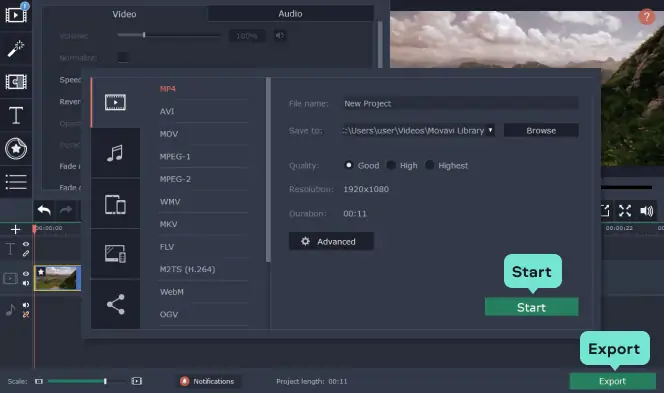Open the transitions panel icon
Viewport: 664px width, 393px height.
coord(16,81)
